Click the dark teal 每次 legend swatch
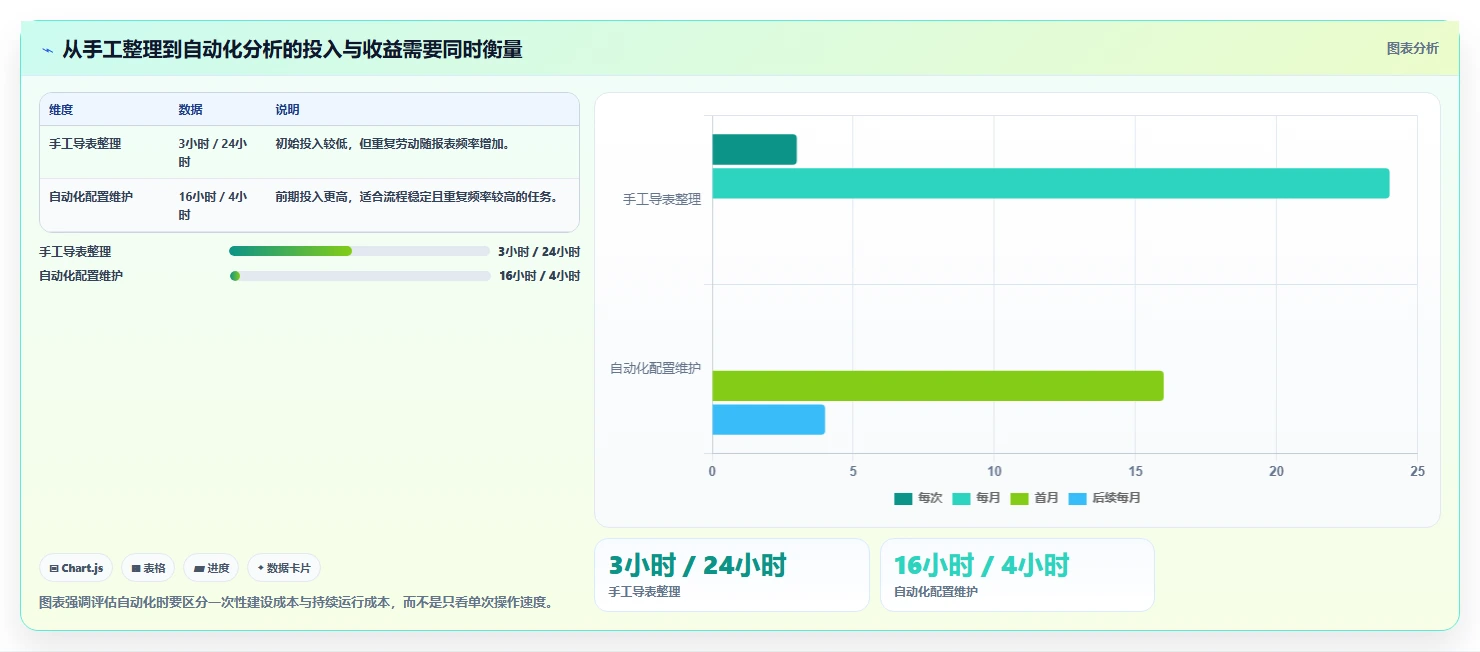The width and height of the screenshot is (1480, 652). (903, 498)
